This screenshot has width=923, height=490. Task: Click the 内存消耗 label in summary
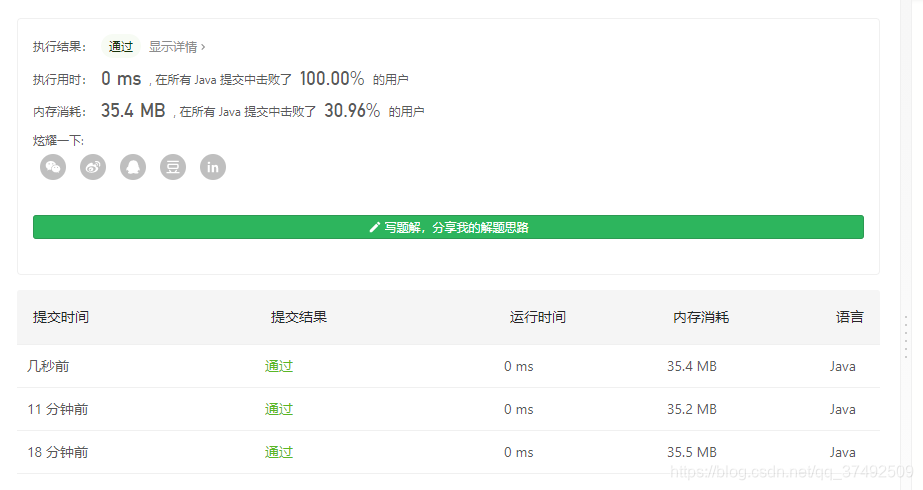59,111
